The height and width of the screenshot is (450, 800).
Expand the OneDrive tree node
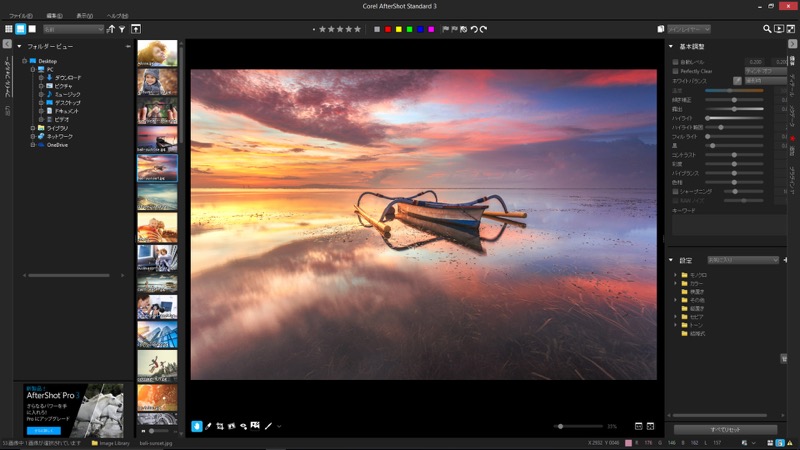pyautogui.click(x=33, y=145)
